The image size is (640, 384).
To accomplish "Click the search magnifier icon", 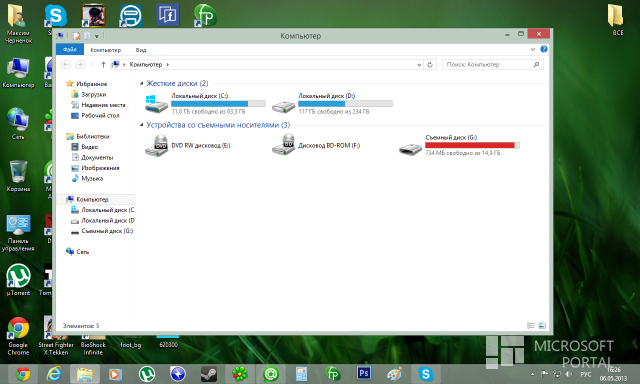I will point(536,64).
